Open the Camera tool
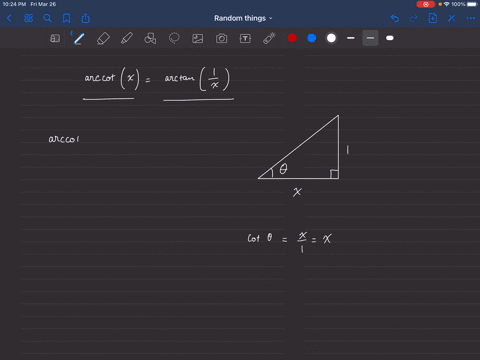This screenshot has height=360, width=480. (221, 38)
